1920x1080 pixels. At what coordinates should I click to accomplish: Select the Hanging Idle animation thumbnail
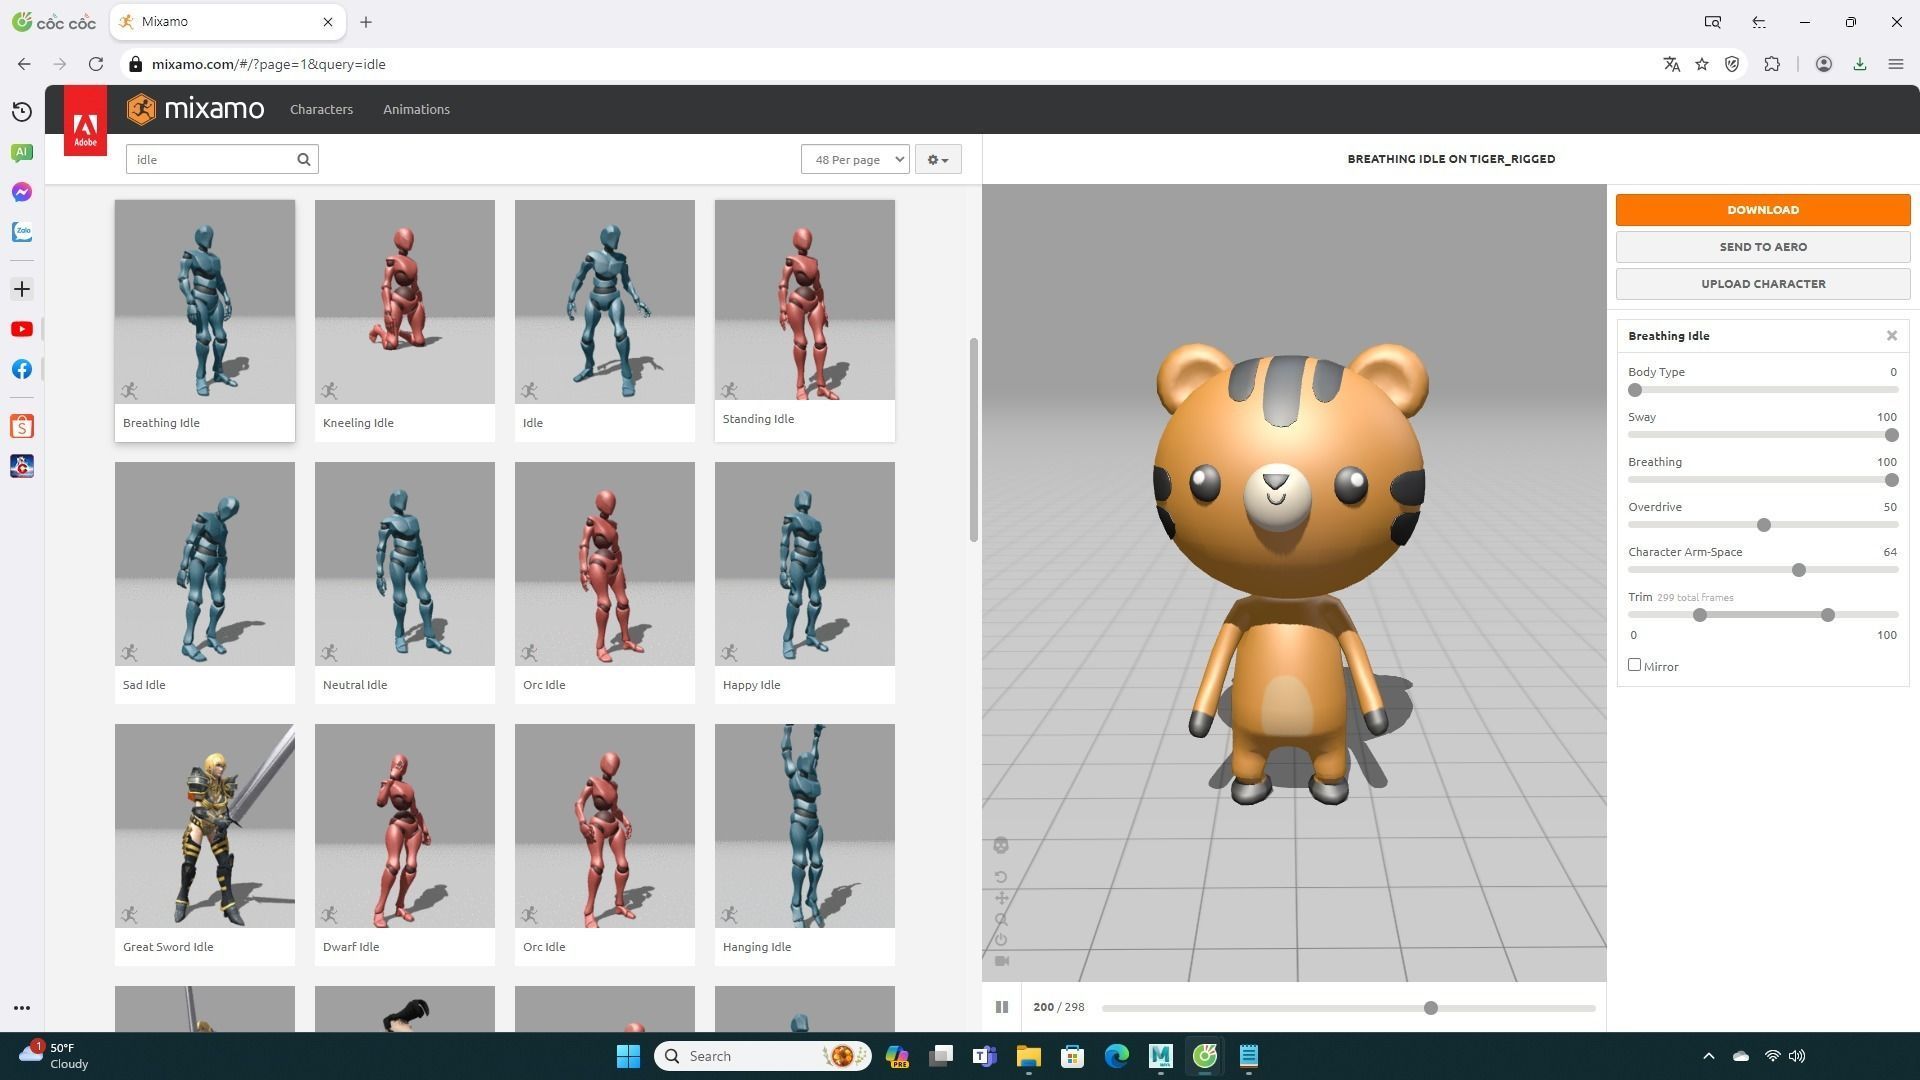[805, 826]
